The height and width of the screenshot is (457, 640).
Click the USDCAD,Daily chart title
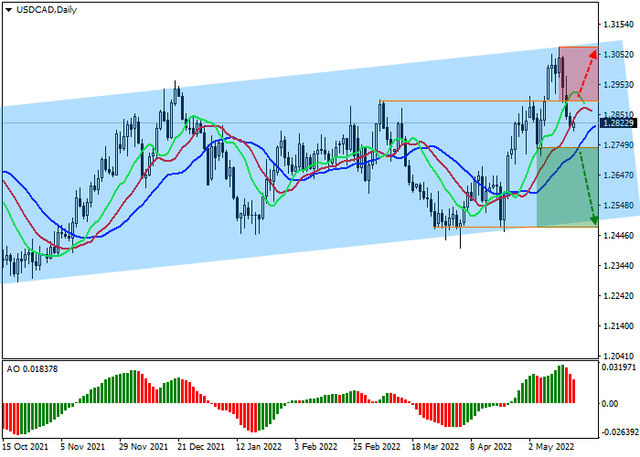pyautogui.click(x=47, y=10)
